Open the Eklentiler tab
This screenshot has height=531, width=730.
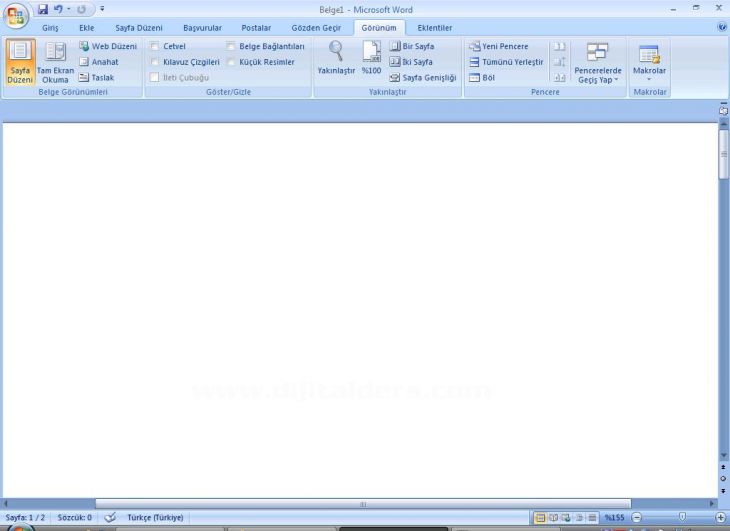[435, 28]
